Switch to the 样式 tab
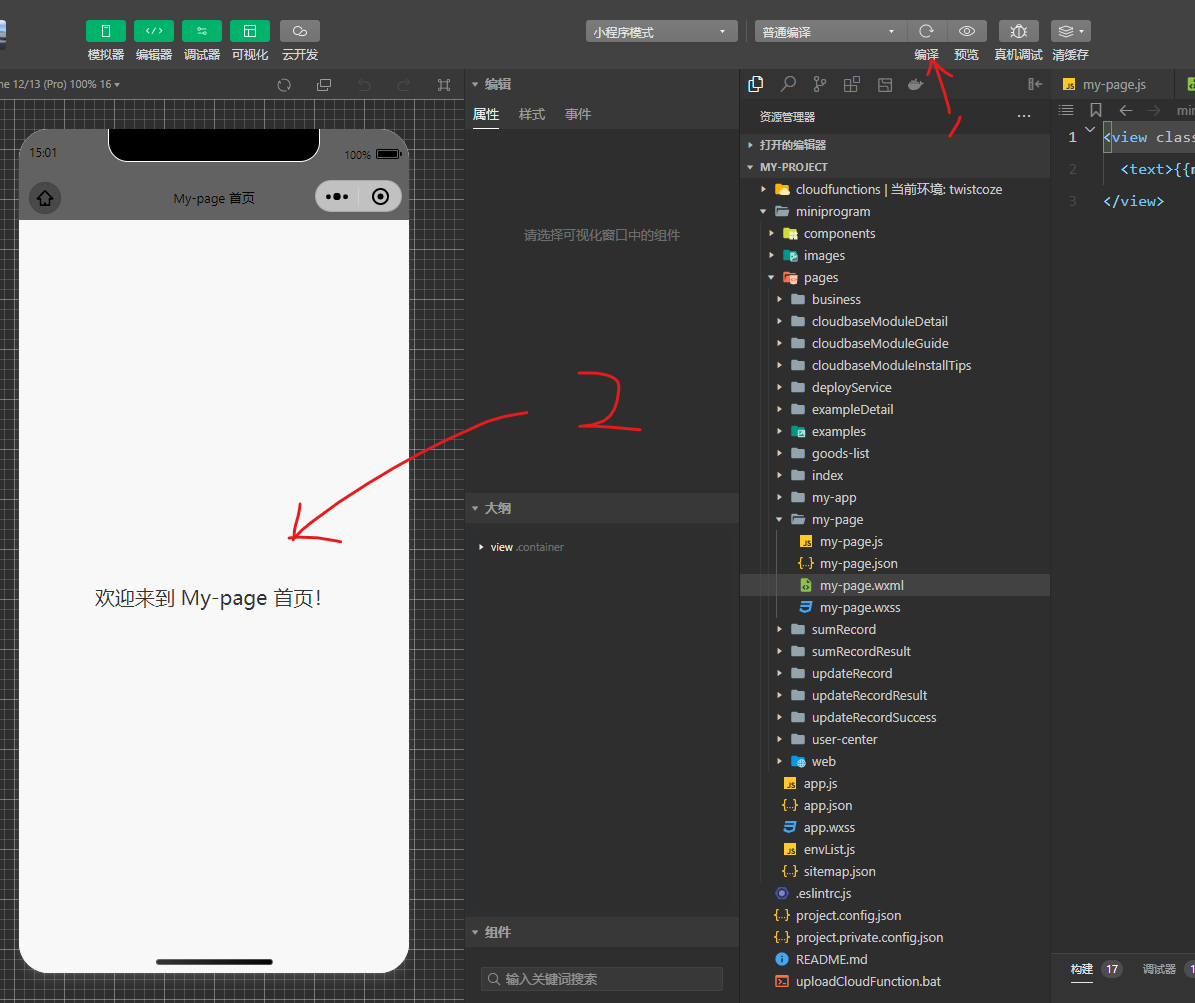1195x1003 pixels. point(532,114)
